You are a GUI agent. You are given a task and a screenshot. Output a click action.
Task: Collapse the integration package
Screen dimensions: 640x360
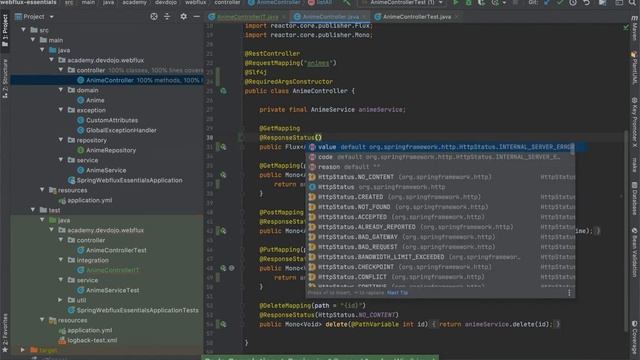61,260
